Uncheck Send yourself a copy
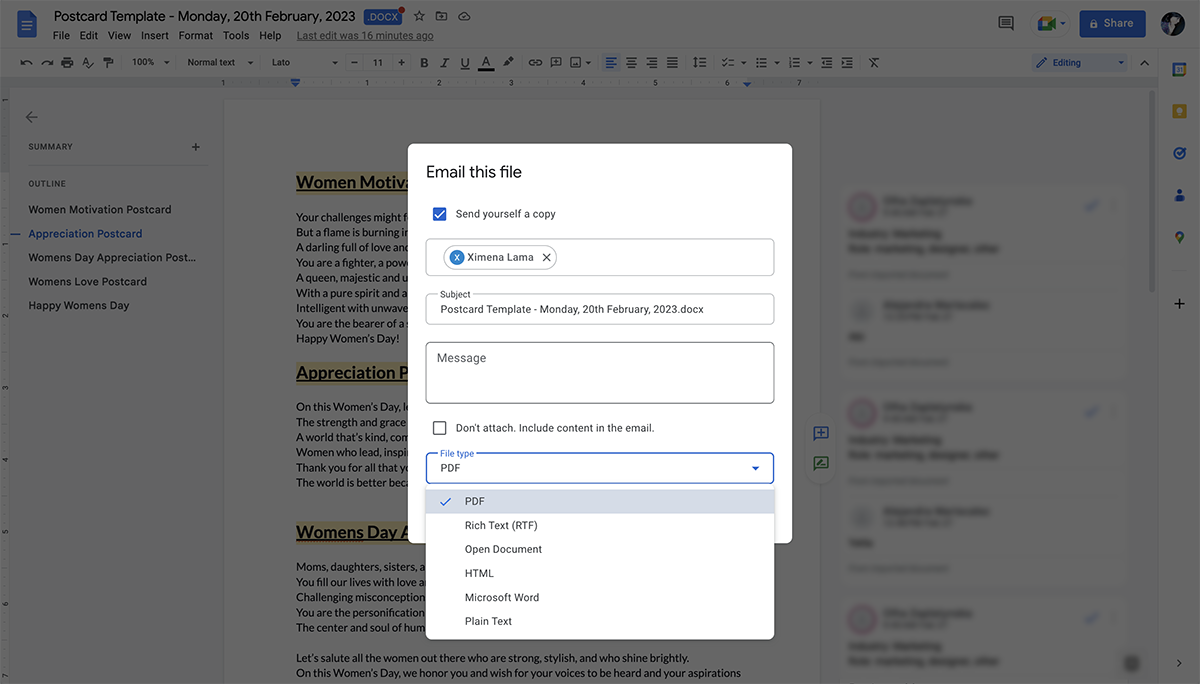The width and height of the screenshot is (1200, 684). pos(439,214)
